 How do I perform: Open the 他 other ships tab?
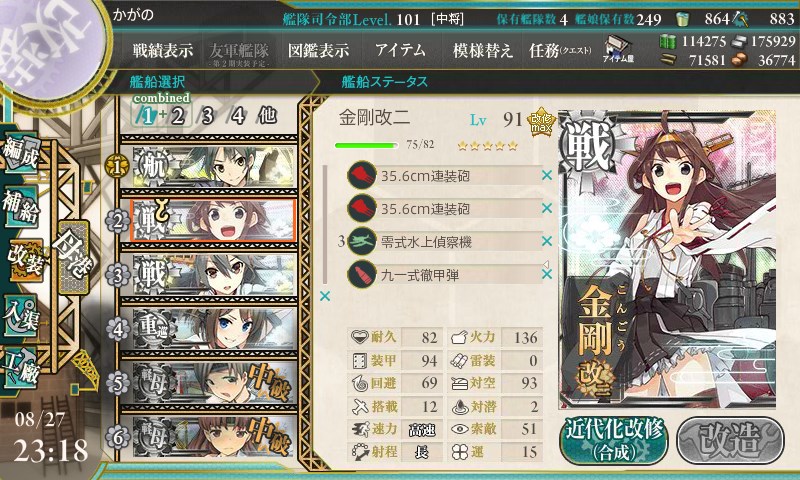pos(267,115)
